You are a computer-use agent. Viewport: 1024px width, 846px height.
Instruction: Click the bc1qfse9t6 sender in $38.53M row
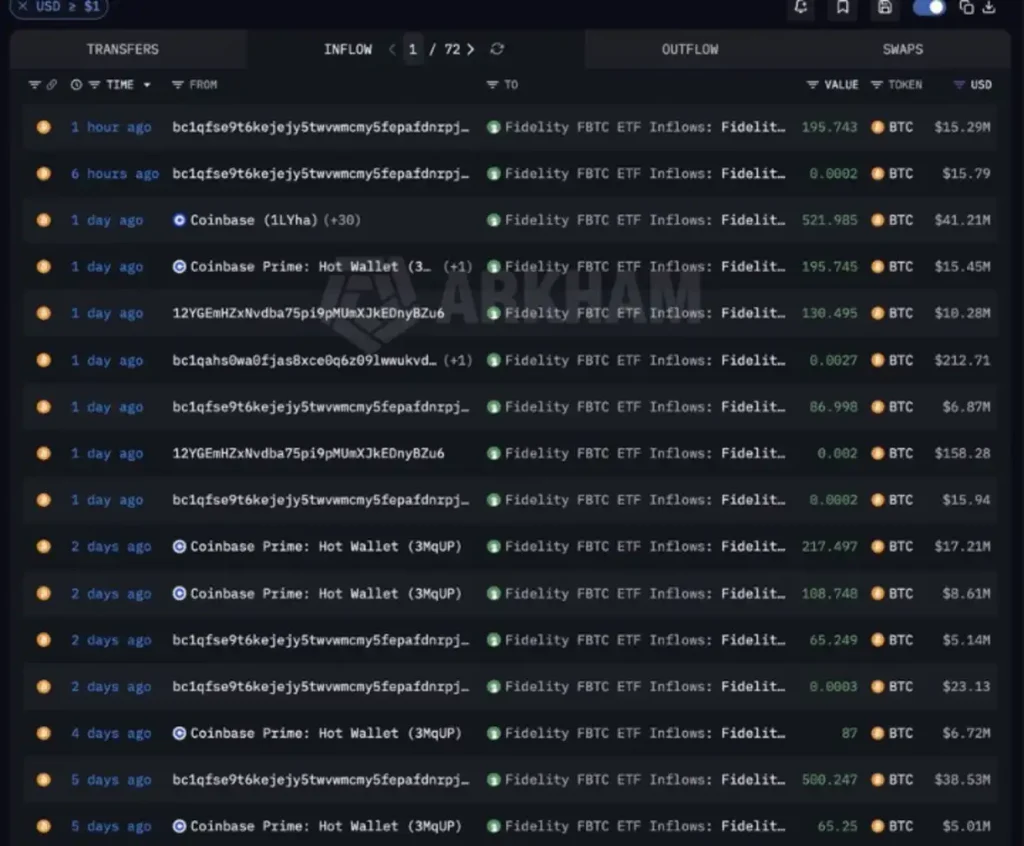(321, 780)
